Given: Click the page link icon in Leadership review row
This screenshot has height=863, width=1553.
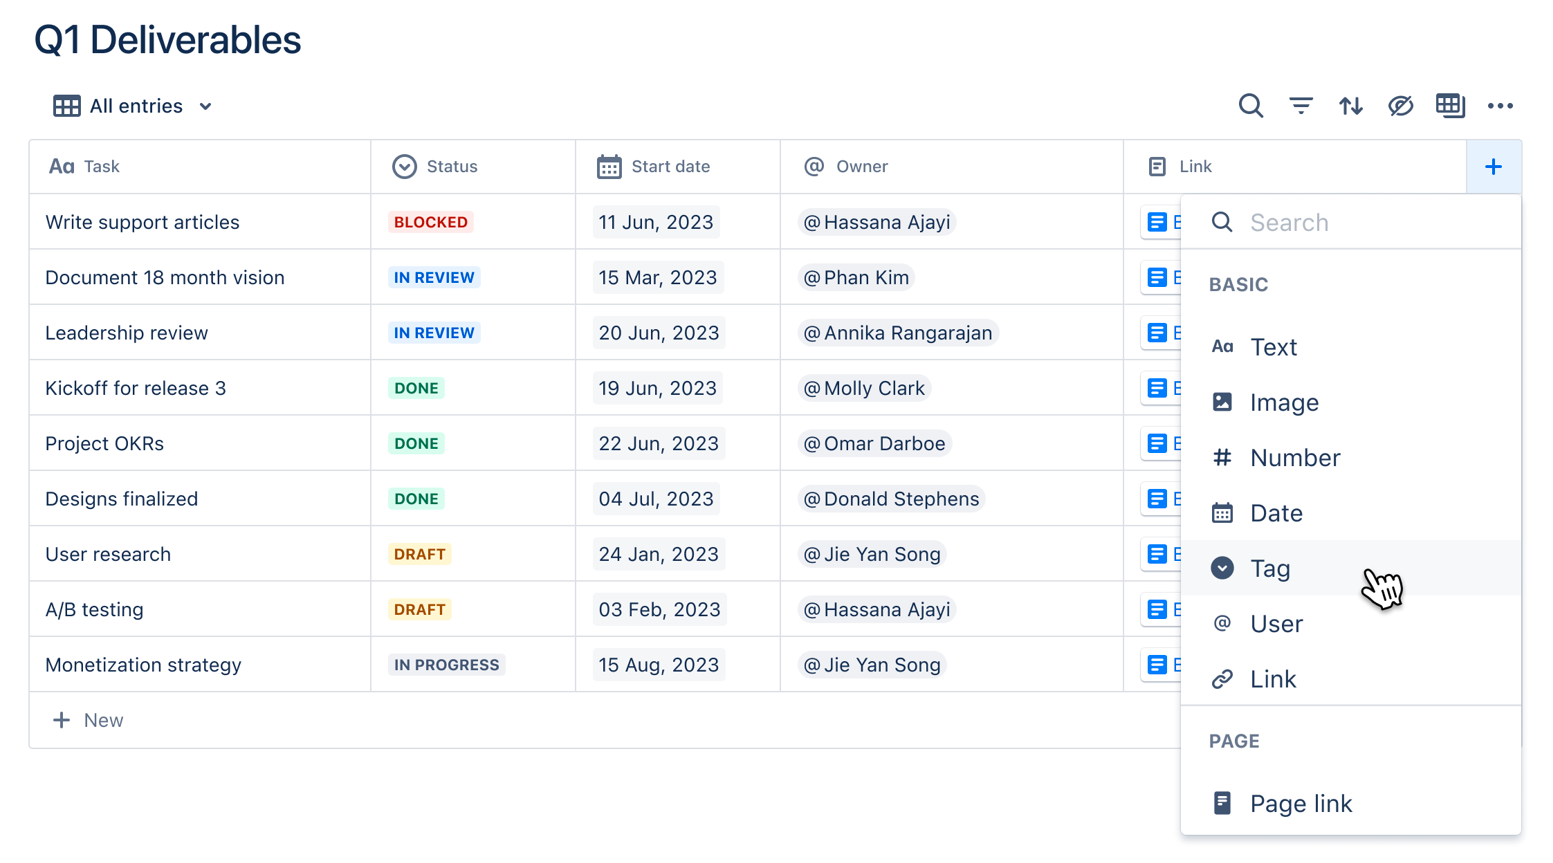Looking at the screenshot, I should [x=1157, y=333].
